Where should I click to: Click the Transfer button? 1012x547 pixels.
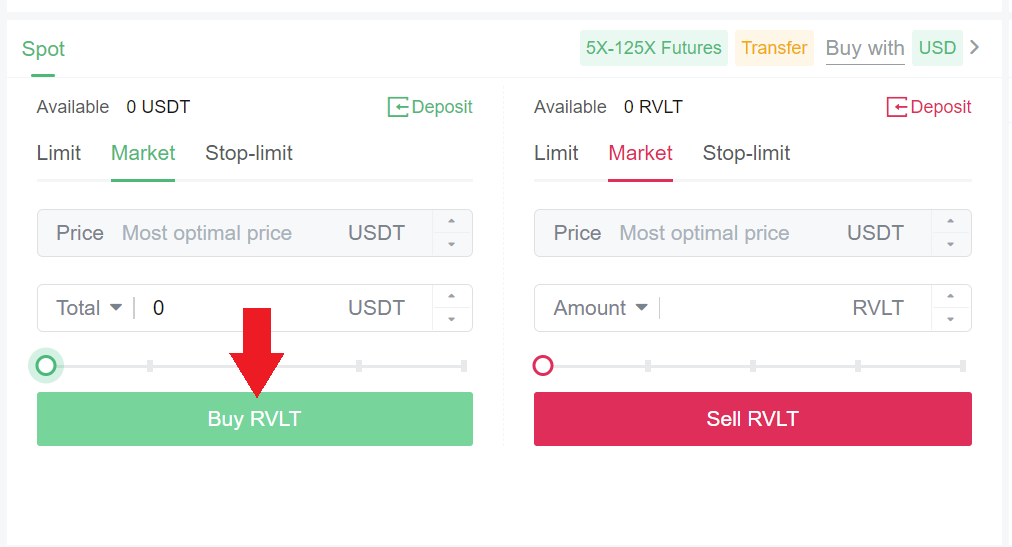tap(774, 48)
